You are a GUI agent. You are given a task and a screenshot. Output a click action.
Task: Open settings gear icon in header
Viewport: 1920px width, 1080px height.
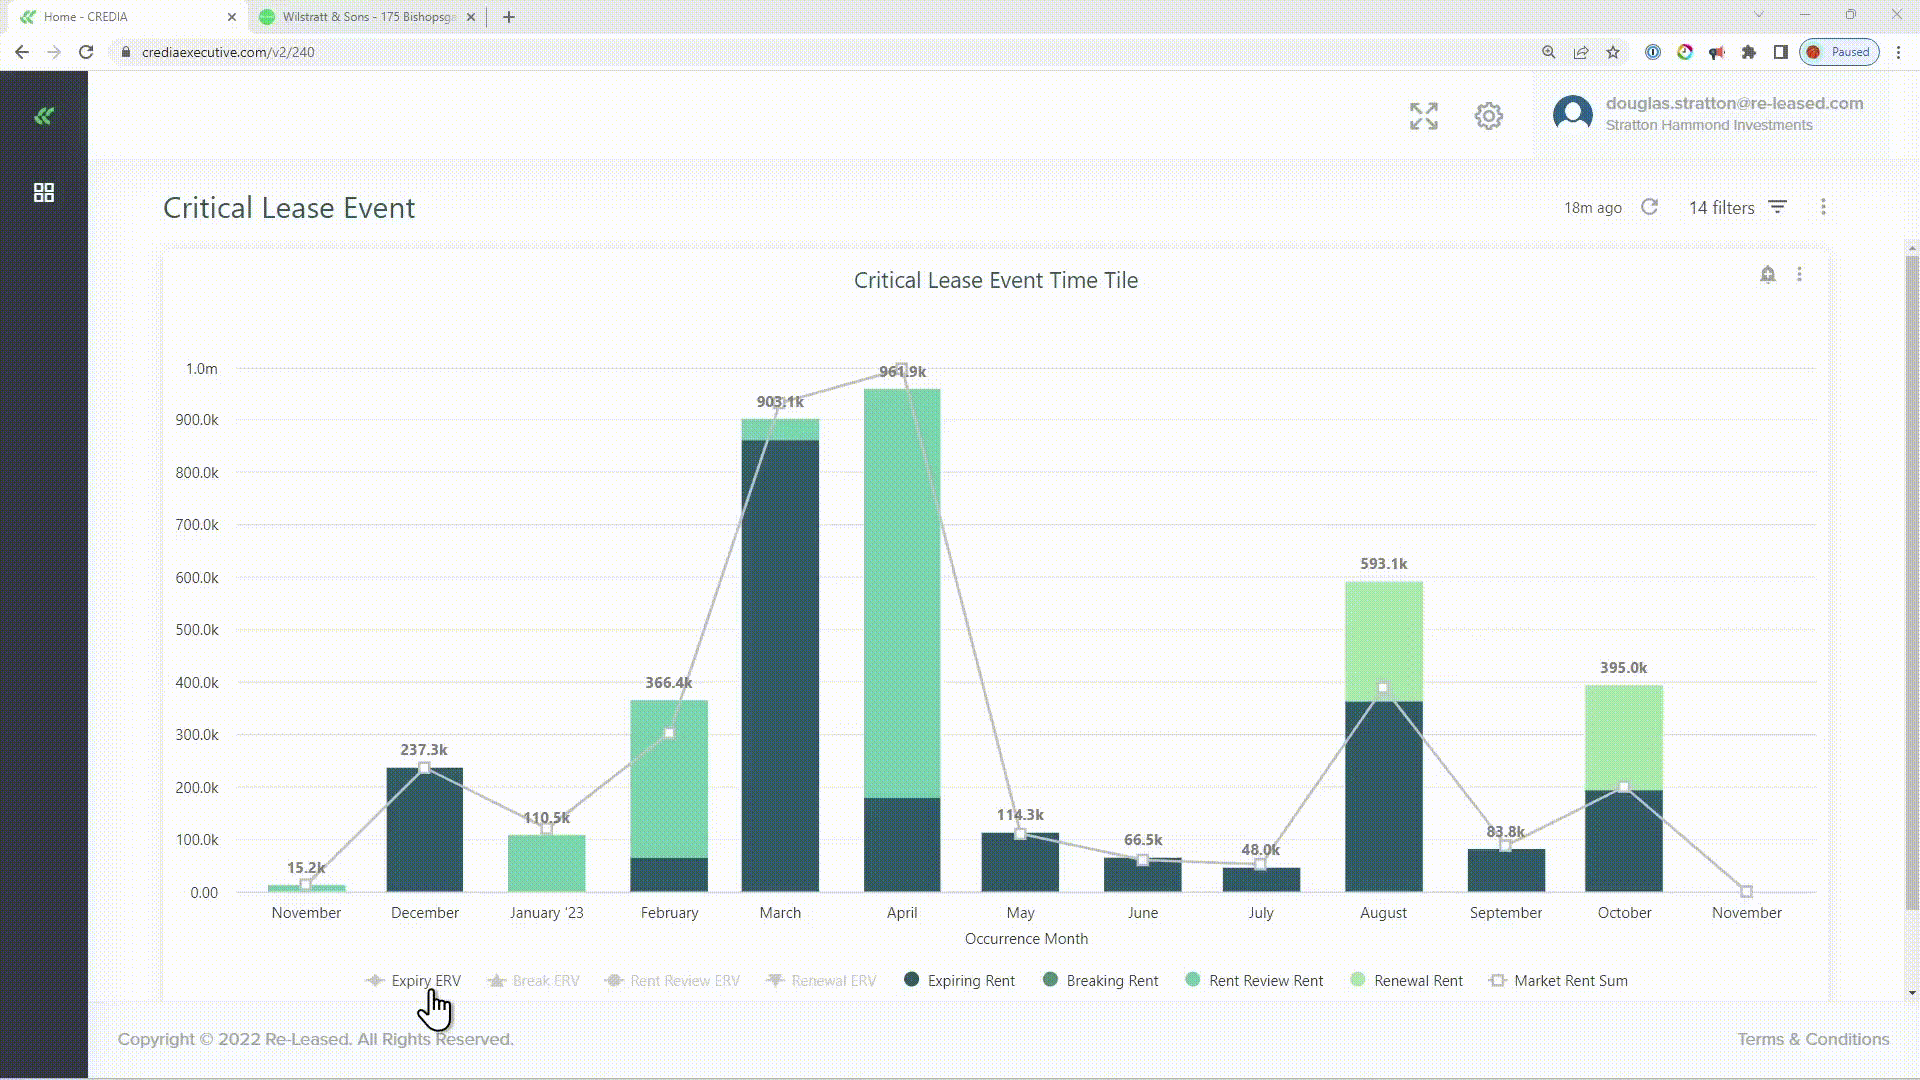coord(1488,116)
